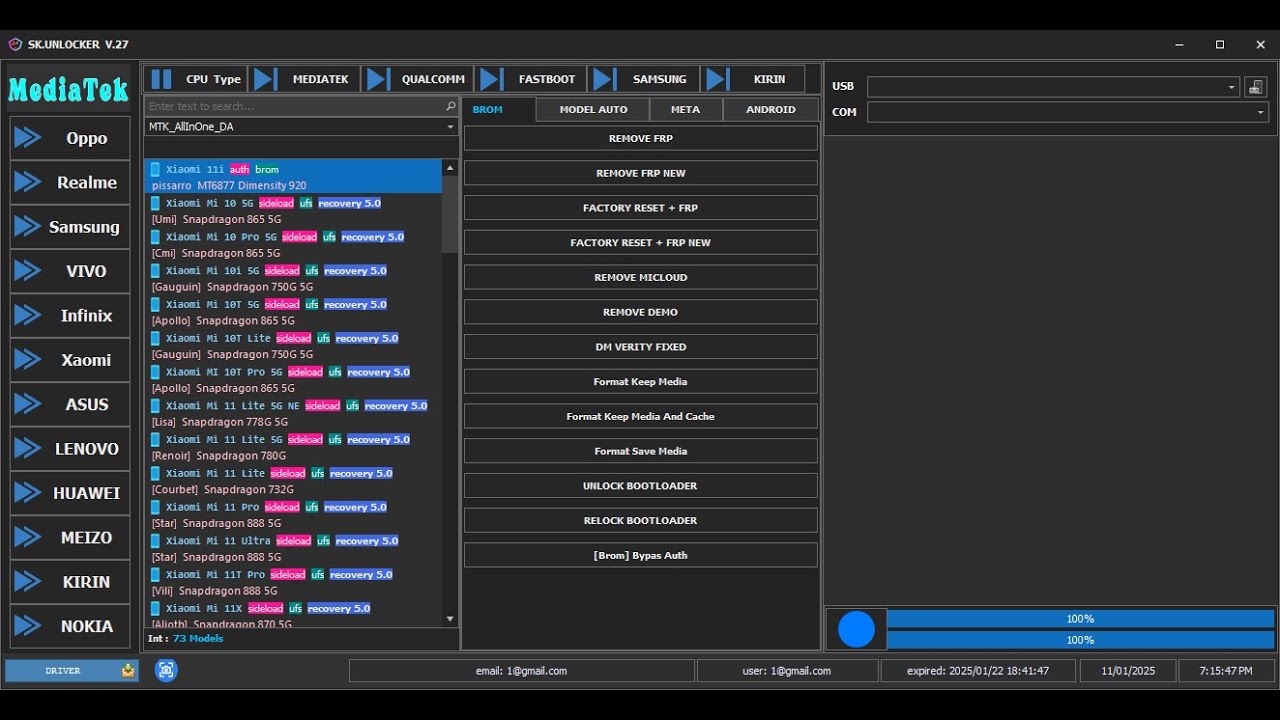Image resolution: width=1280 pixels, height=720 pixels.
Task: Click DM VERITY FIXED button
Action: [641, 347]
